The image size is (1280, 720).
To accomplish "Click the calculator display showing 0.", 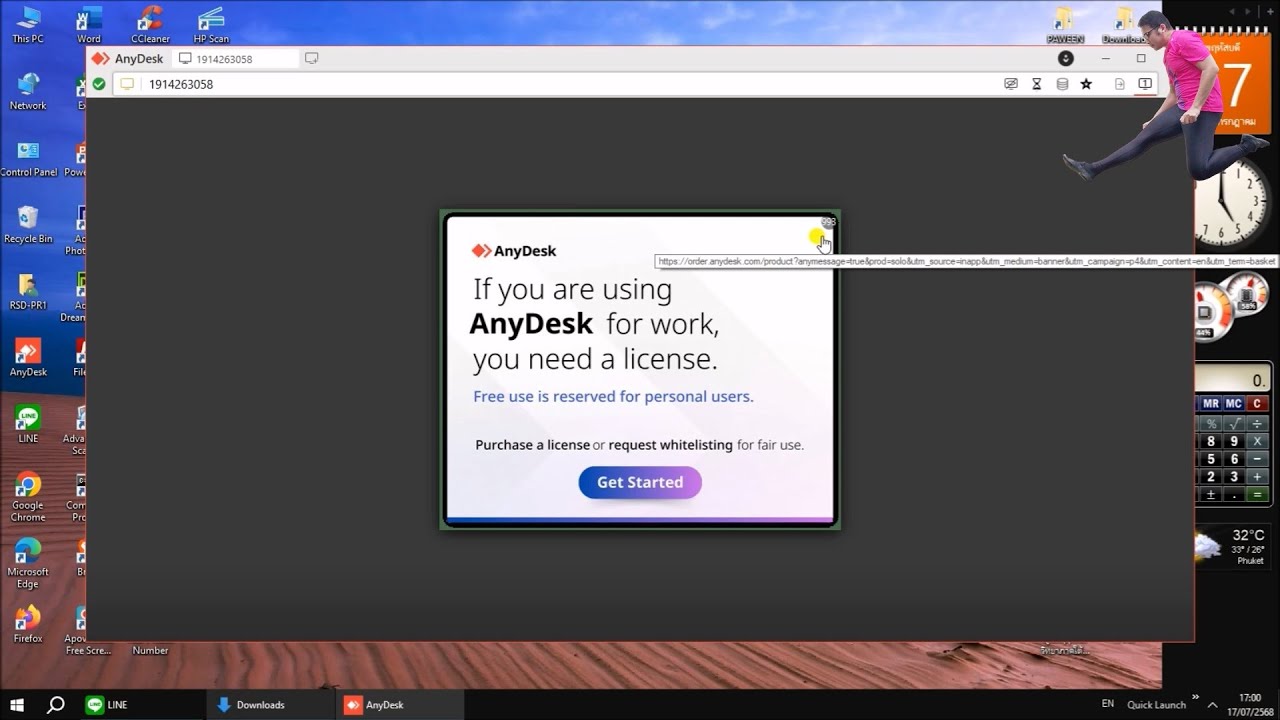I will 1232,380.
